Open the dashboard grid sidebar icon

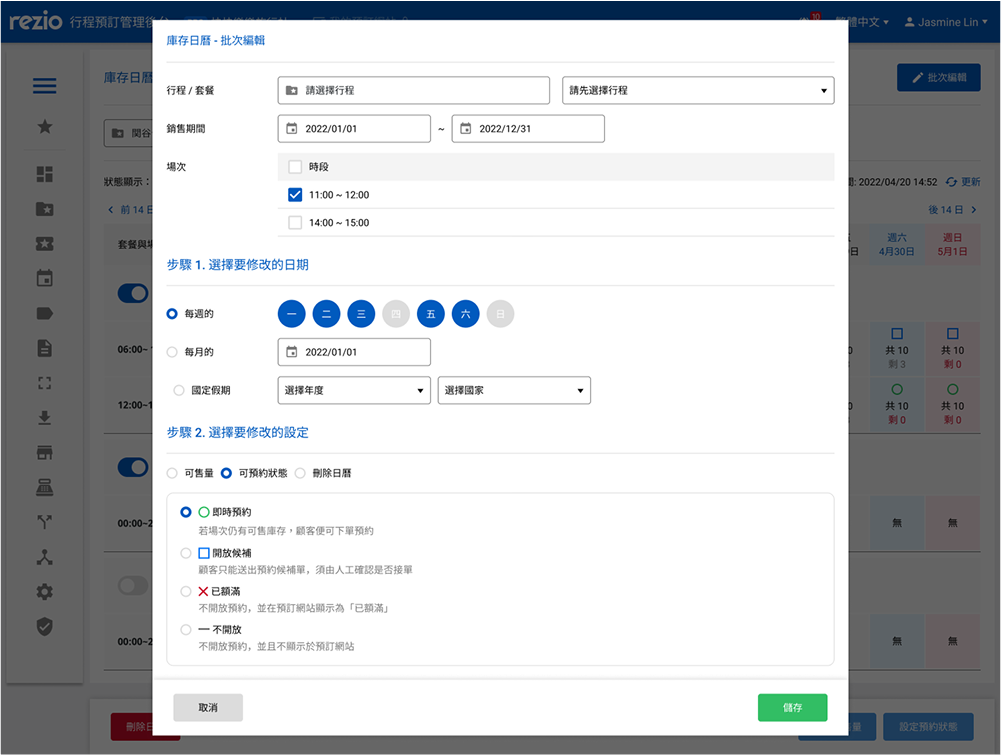45,174
